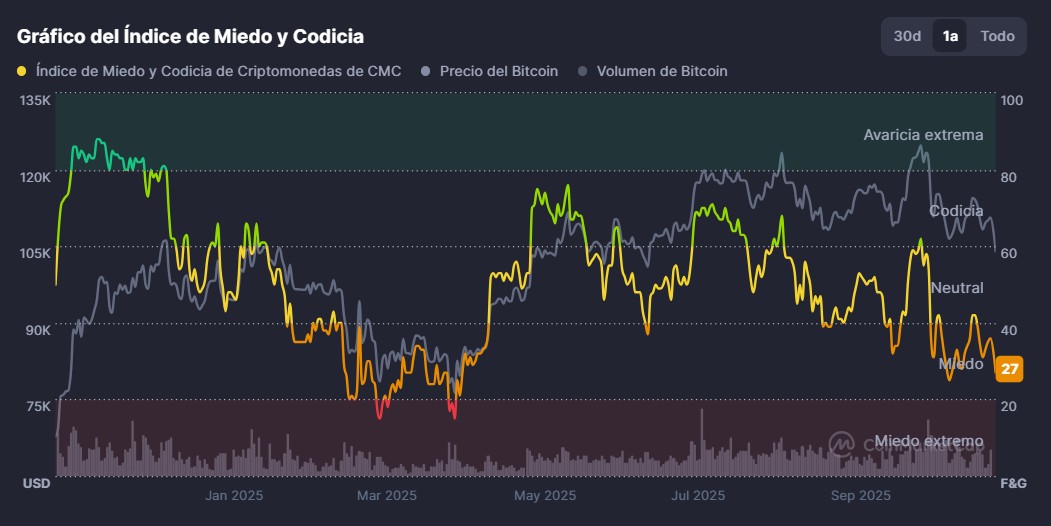Click the Miedo extremo zone label
This screenshot has width=1051, height=526.
point(929,441)
